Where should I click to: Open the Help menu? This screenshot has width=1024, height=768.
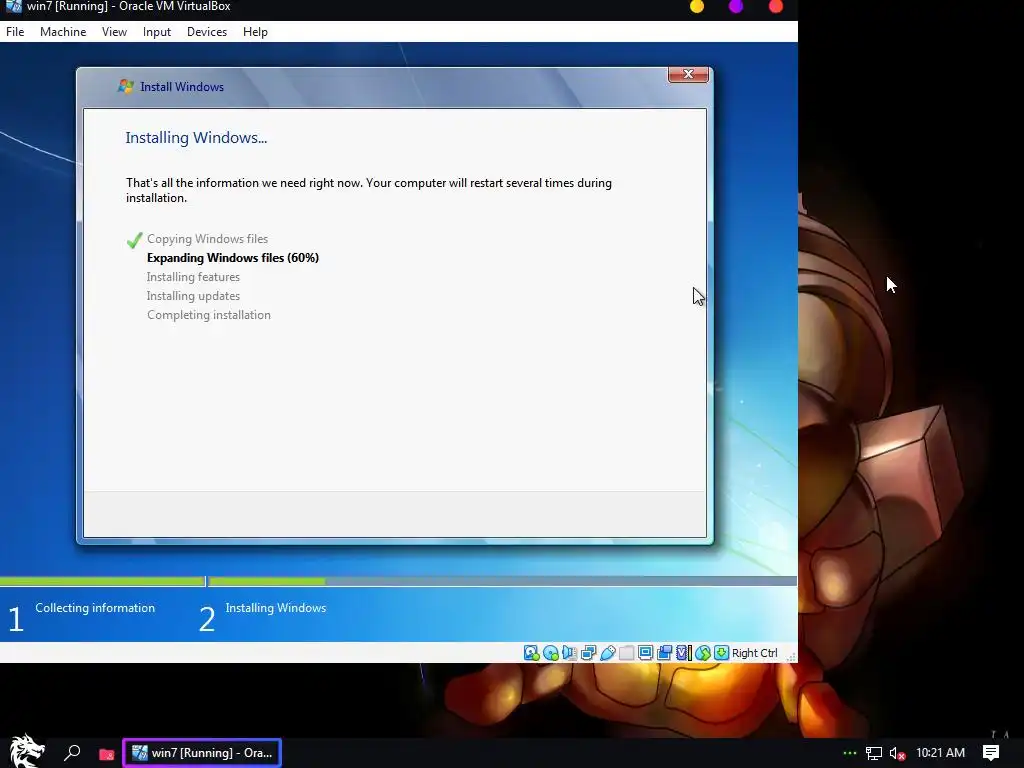(255, 31)
